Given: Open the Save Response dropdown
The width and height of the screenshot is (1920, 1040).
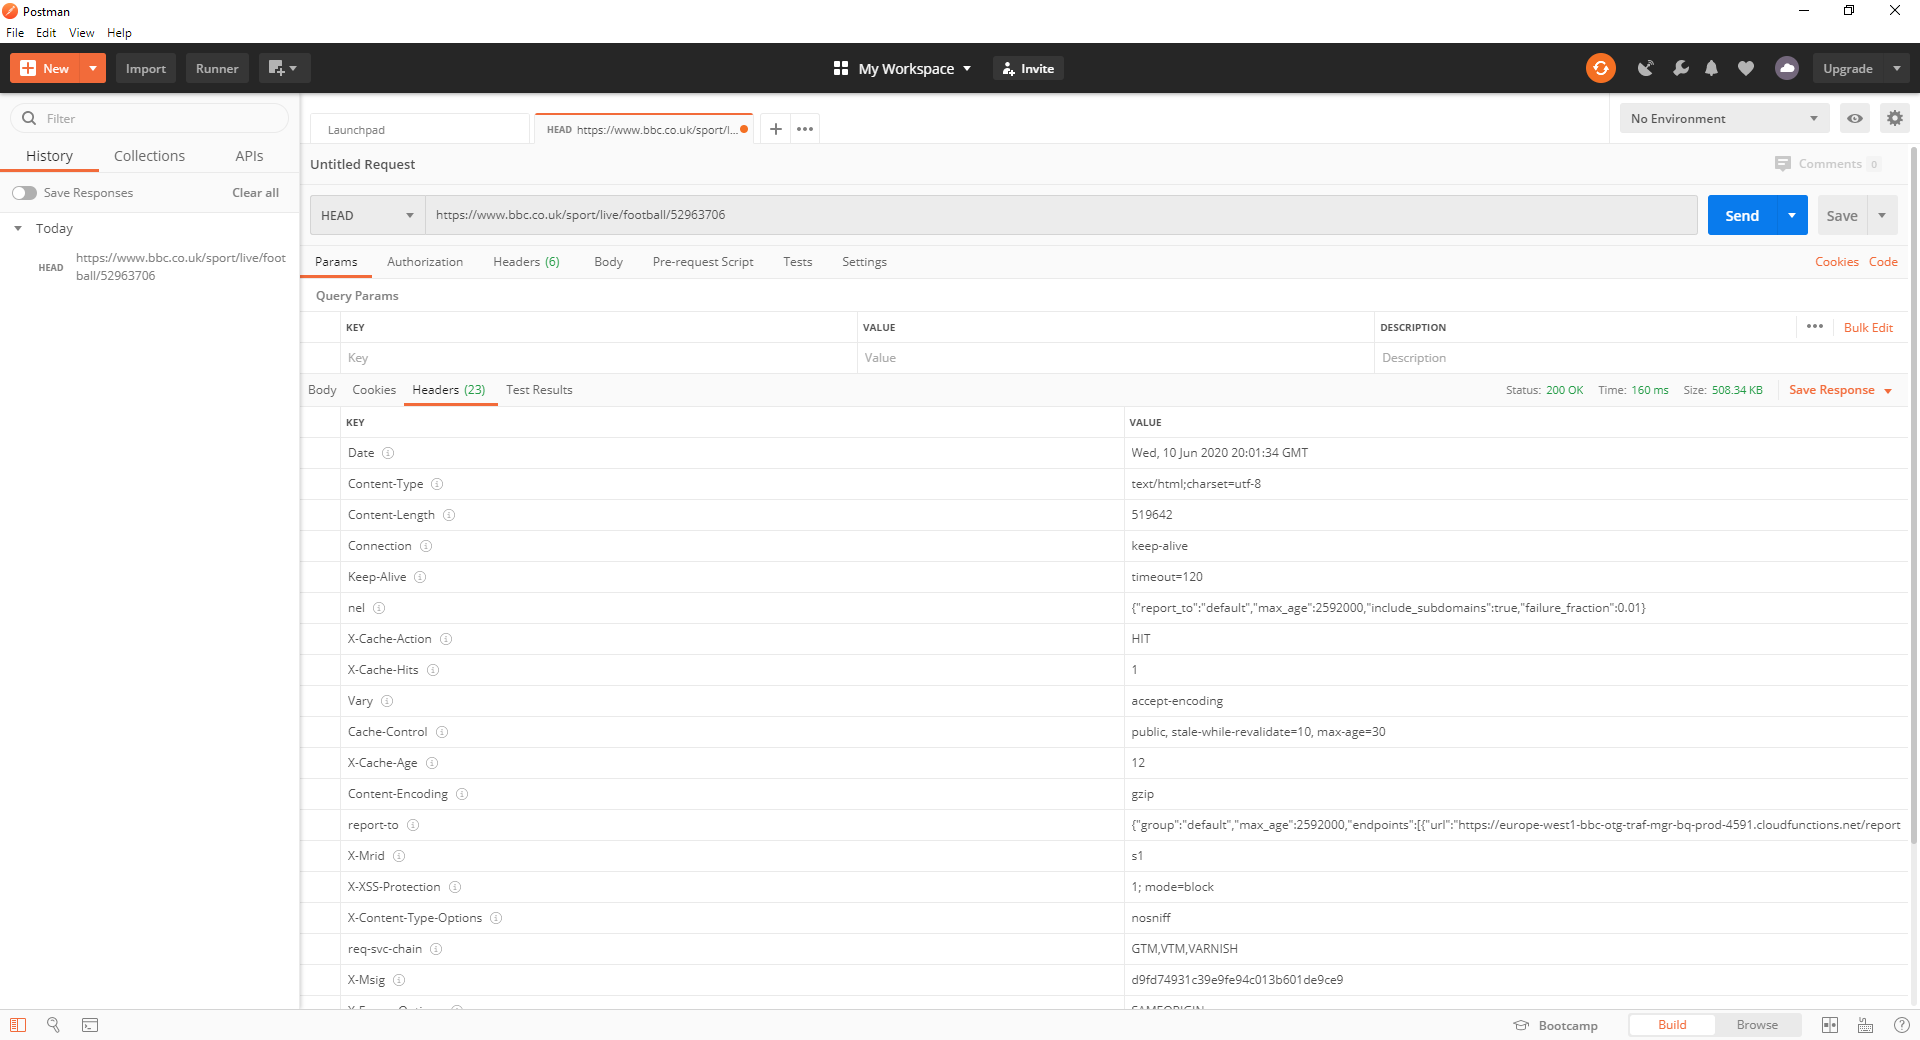Looking at the screenshot, I should (x=1841, y=390).
